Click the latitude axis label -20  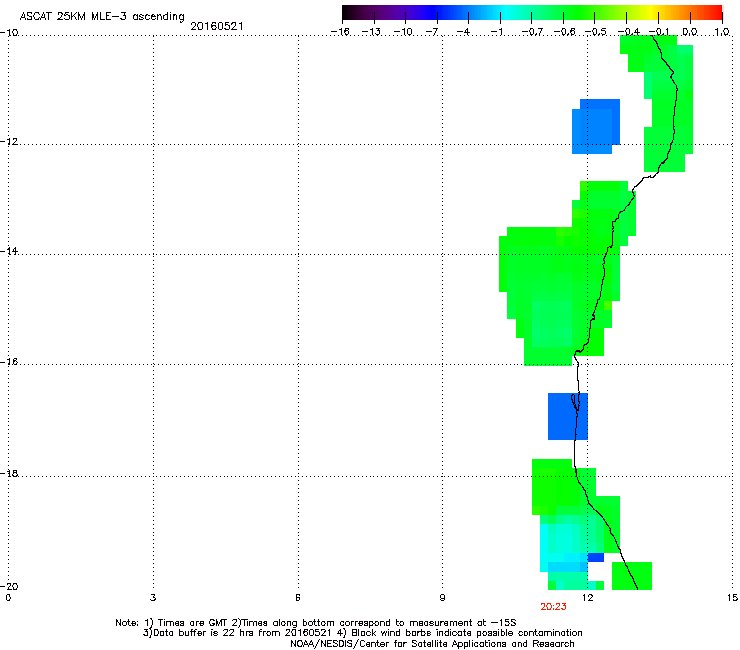(9, 586)
